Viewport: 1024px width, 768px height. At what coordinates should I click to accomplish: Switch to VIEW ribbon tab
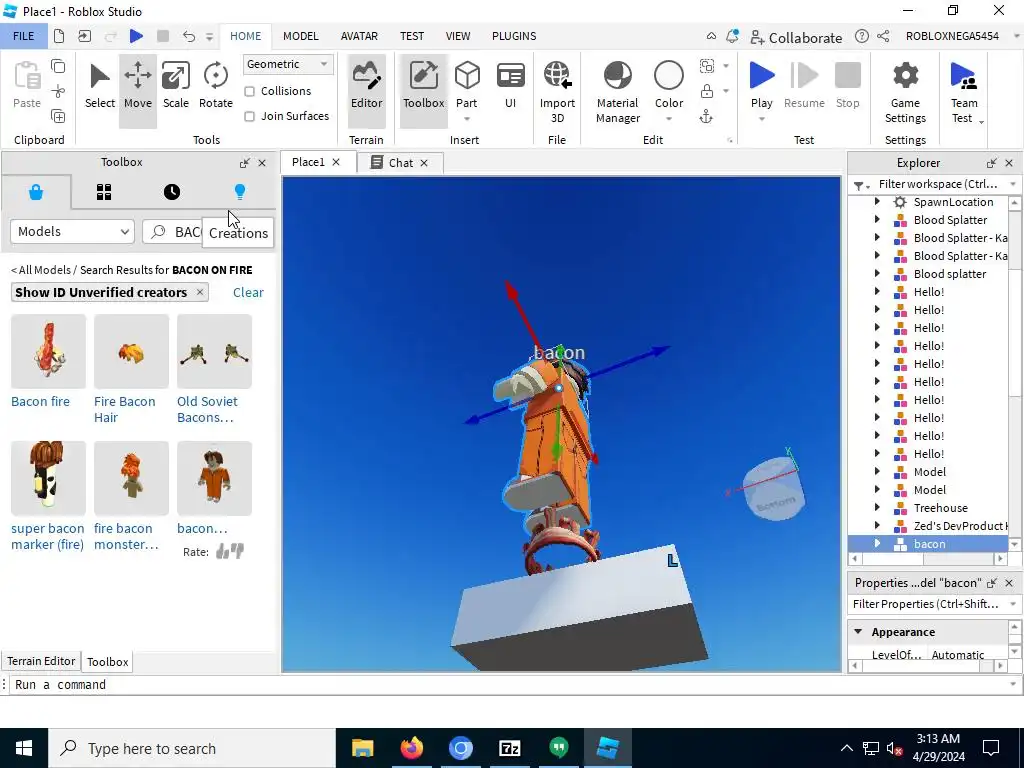[x=458, y=36]
